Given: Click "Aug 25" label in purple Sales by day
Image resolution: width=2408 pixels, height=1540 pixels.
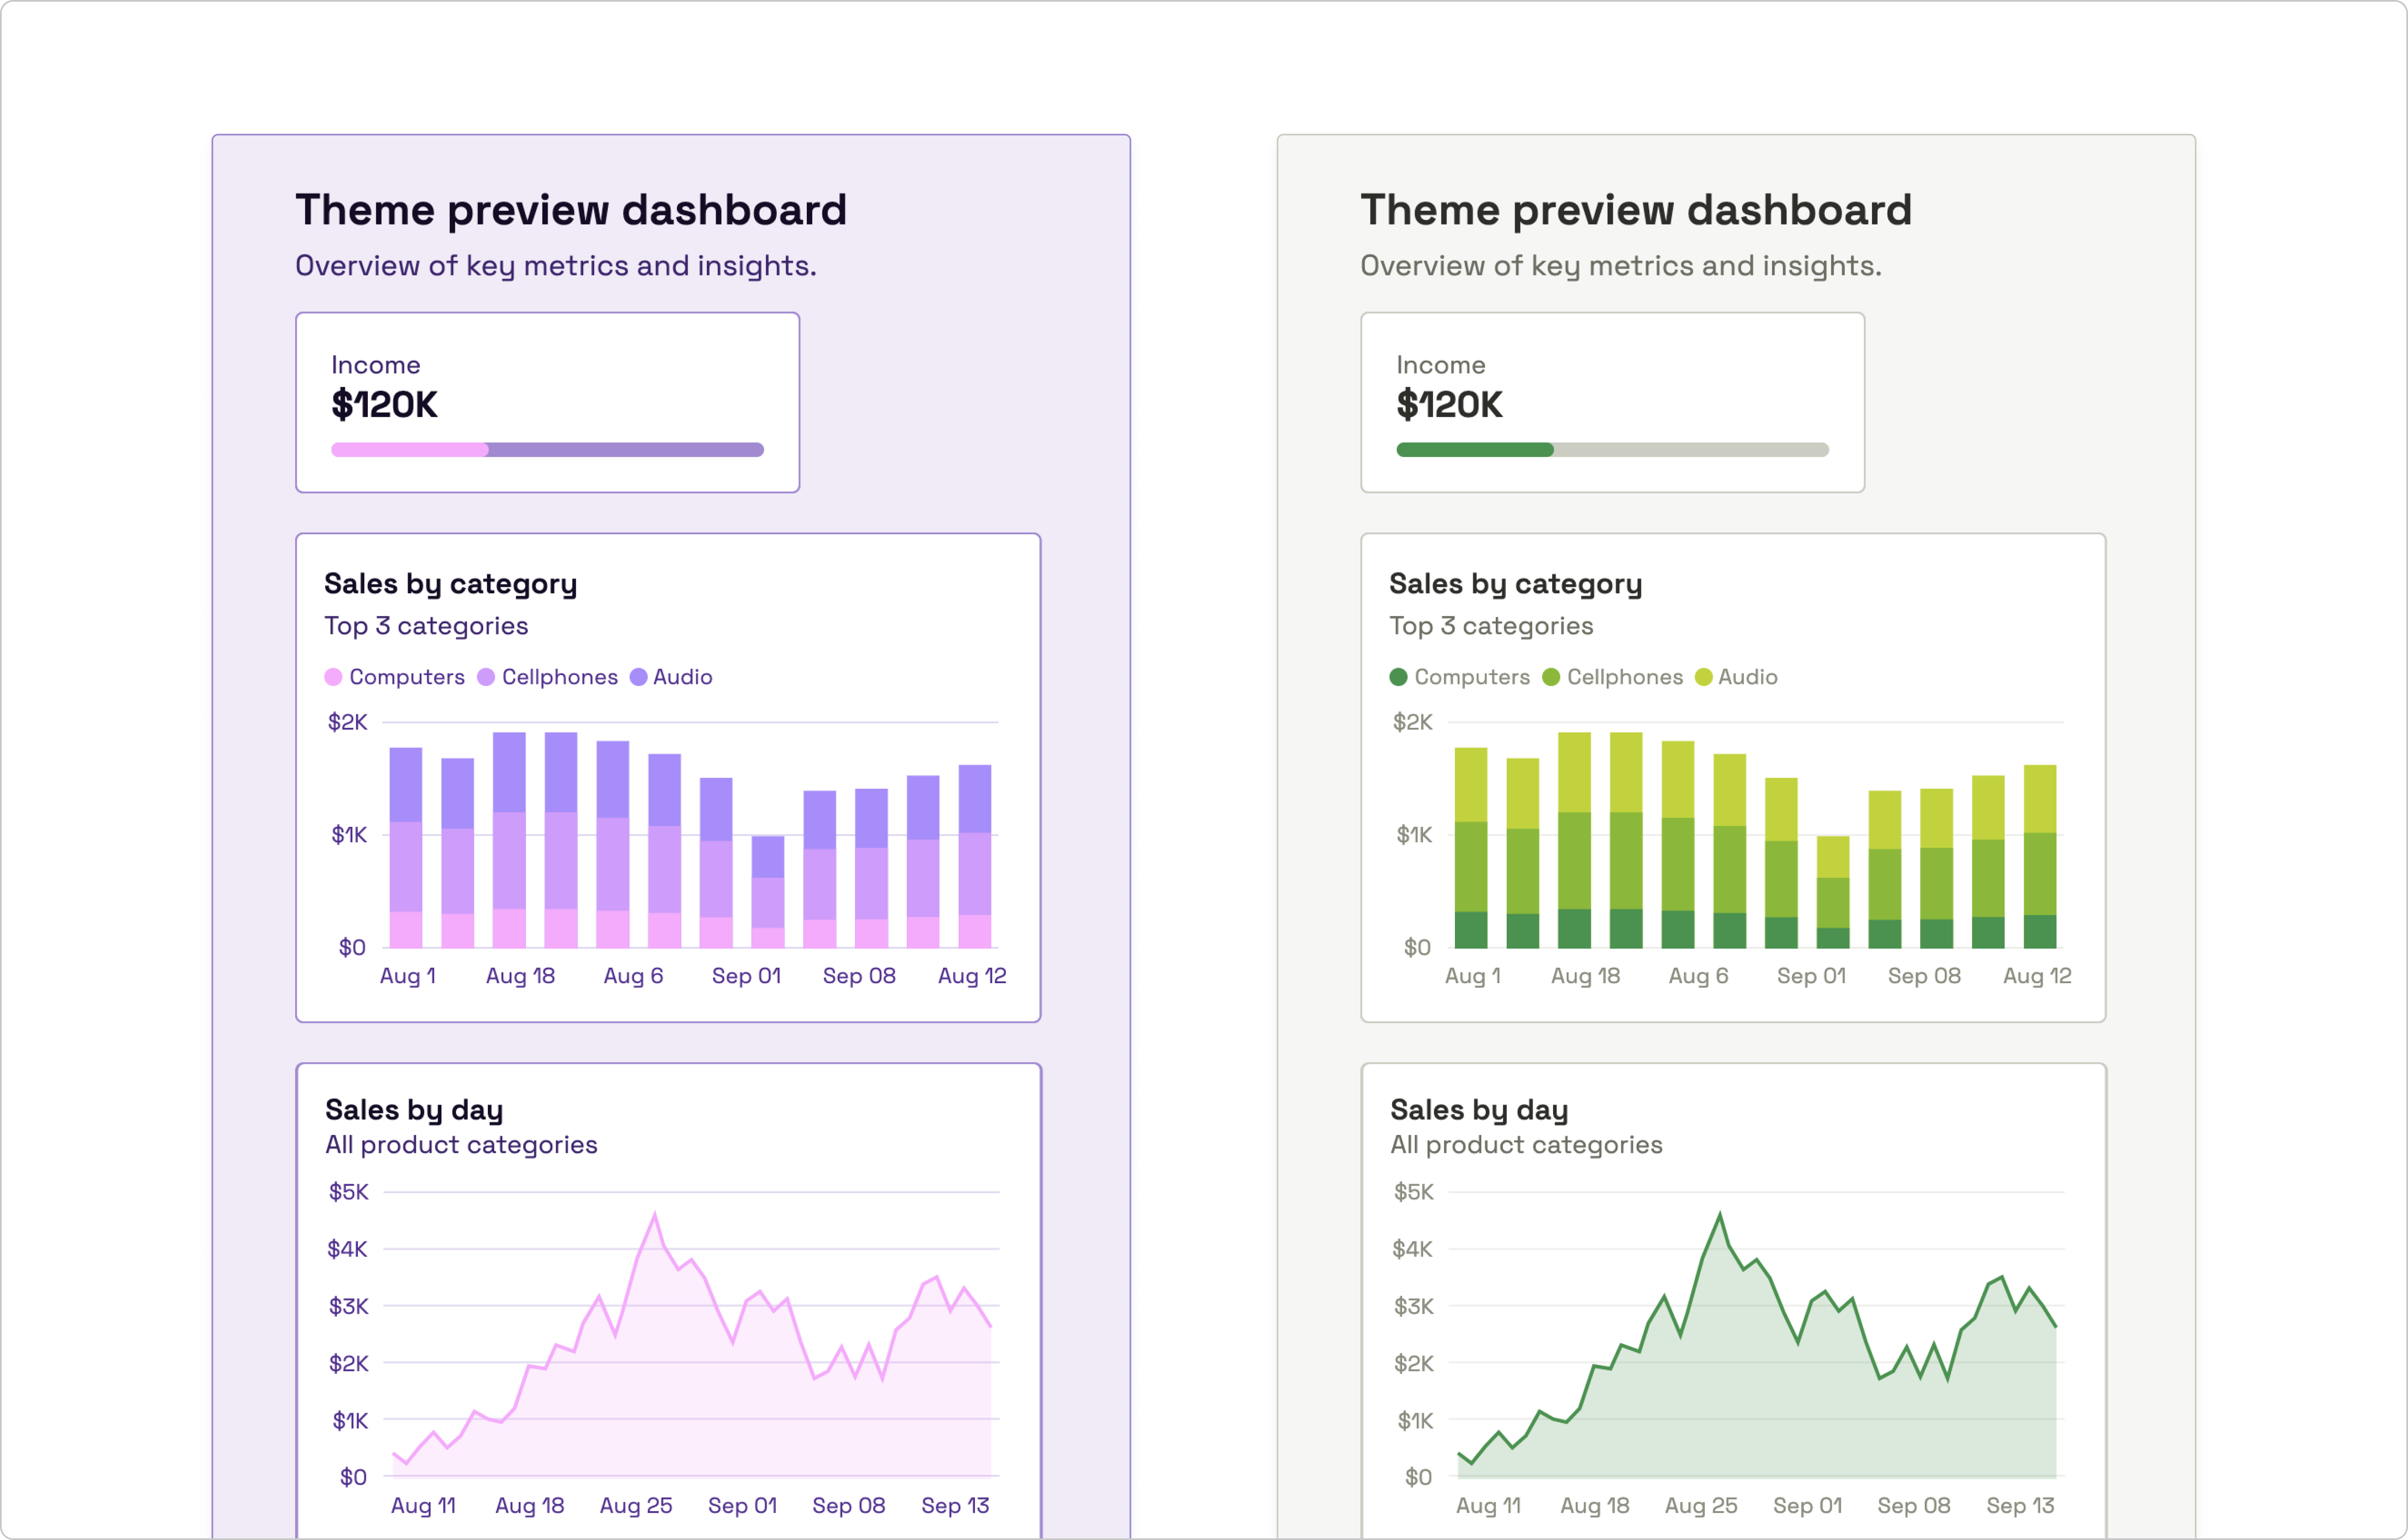Looking at the screenshot, I should [636, 1506].
